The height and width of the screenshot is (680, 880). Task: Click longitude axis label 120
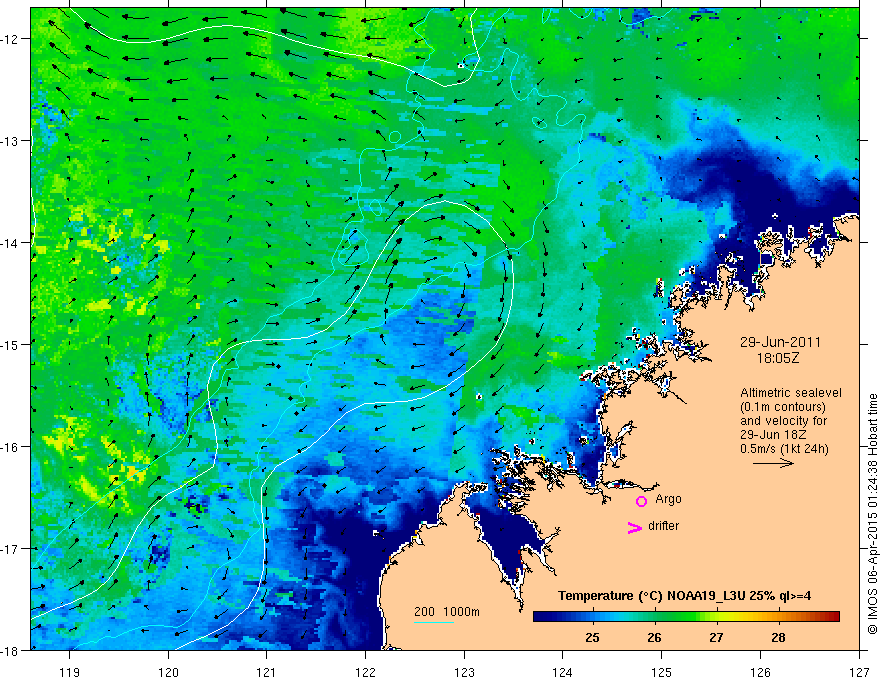point(168,672)
